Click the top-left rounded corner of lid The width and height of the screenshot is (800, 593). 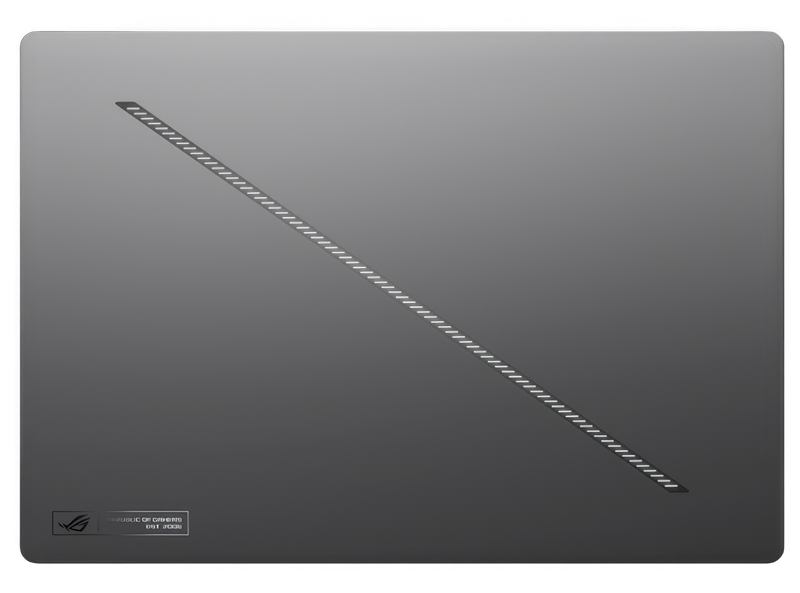point(26,38)
